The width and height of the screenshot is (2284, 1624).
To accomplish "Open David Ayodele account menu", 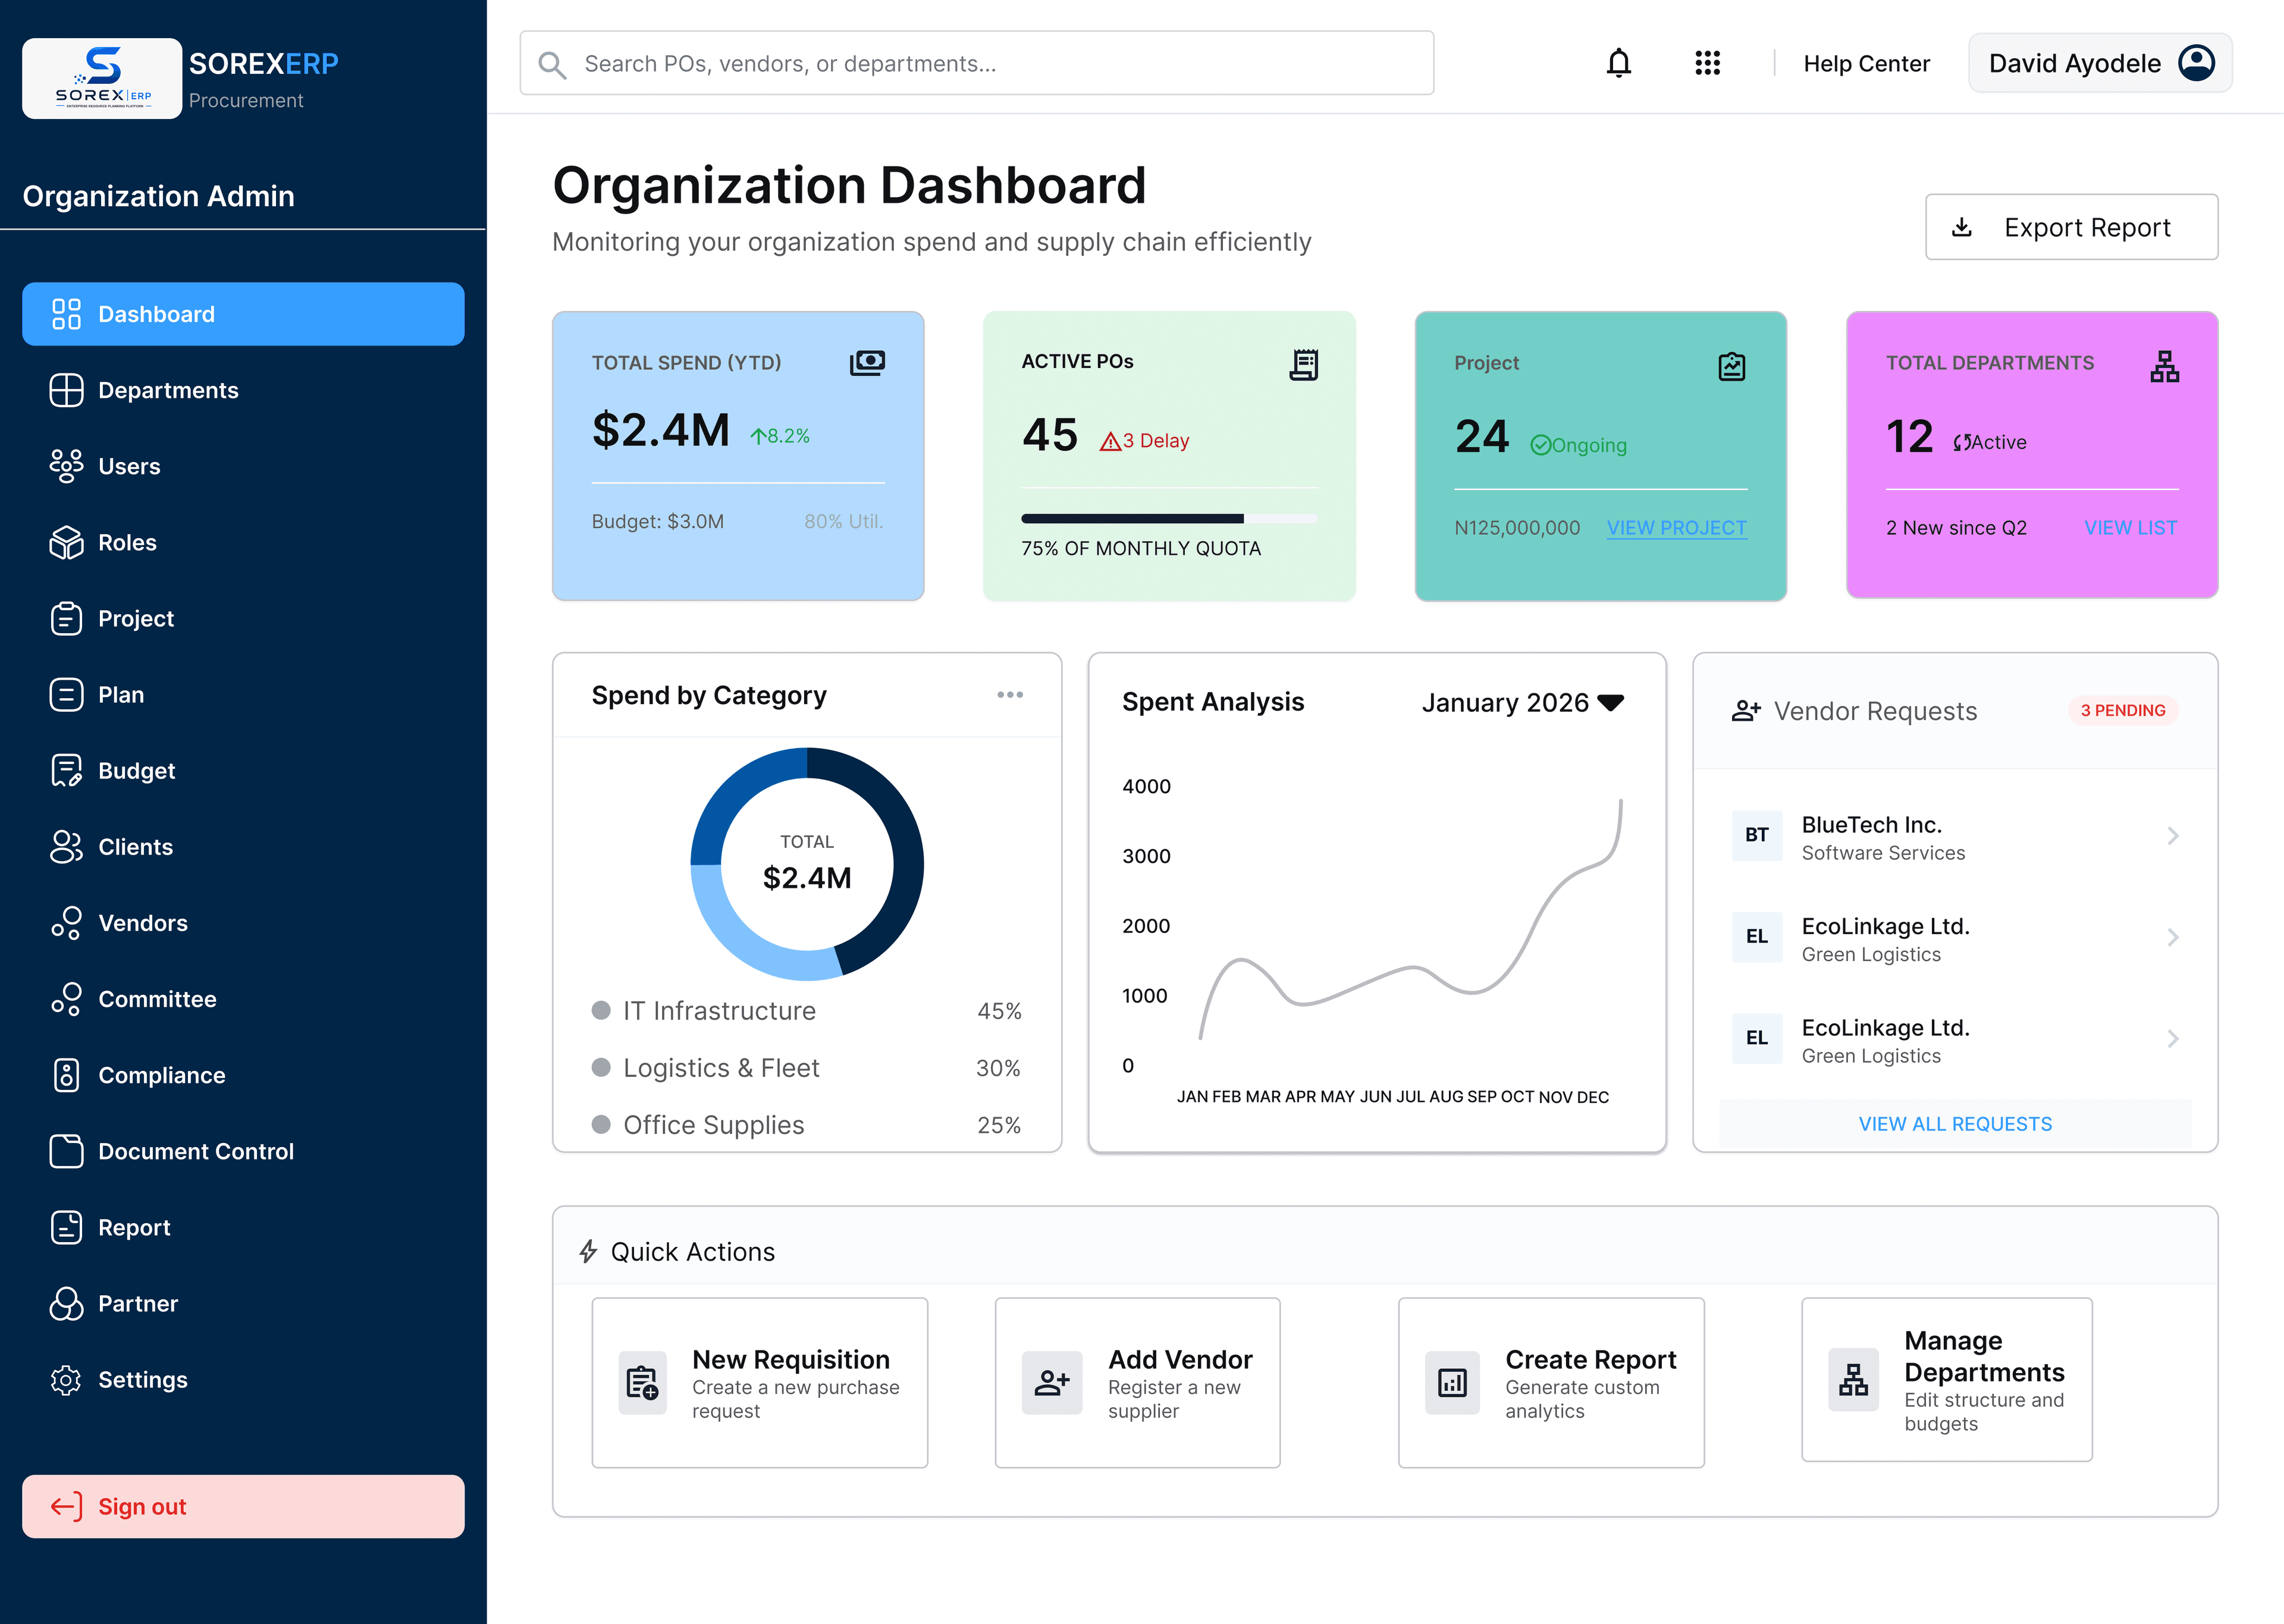I will coord(2099,63).
